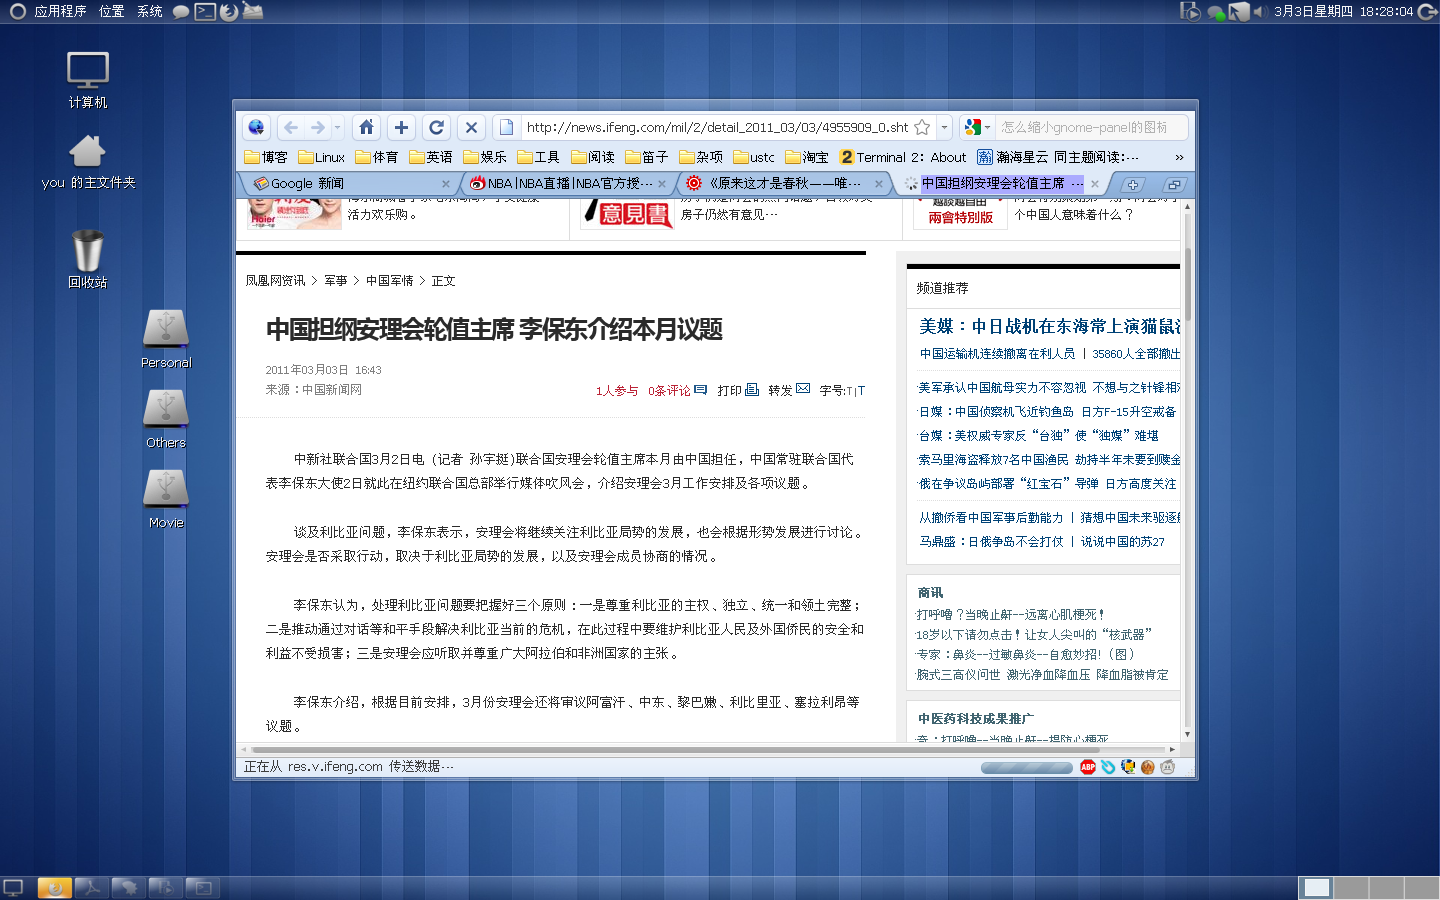Image resolution: width=1440 pixels, height=900 pixels.
Task: Click the star to bookmark this page
Action: tap(922, 127)
